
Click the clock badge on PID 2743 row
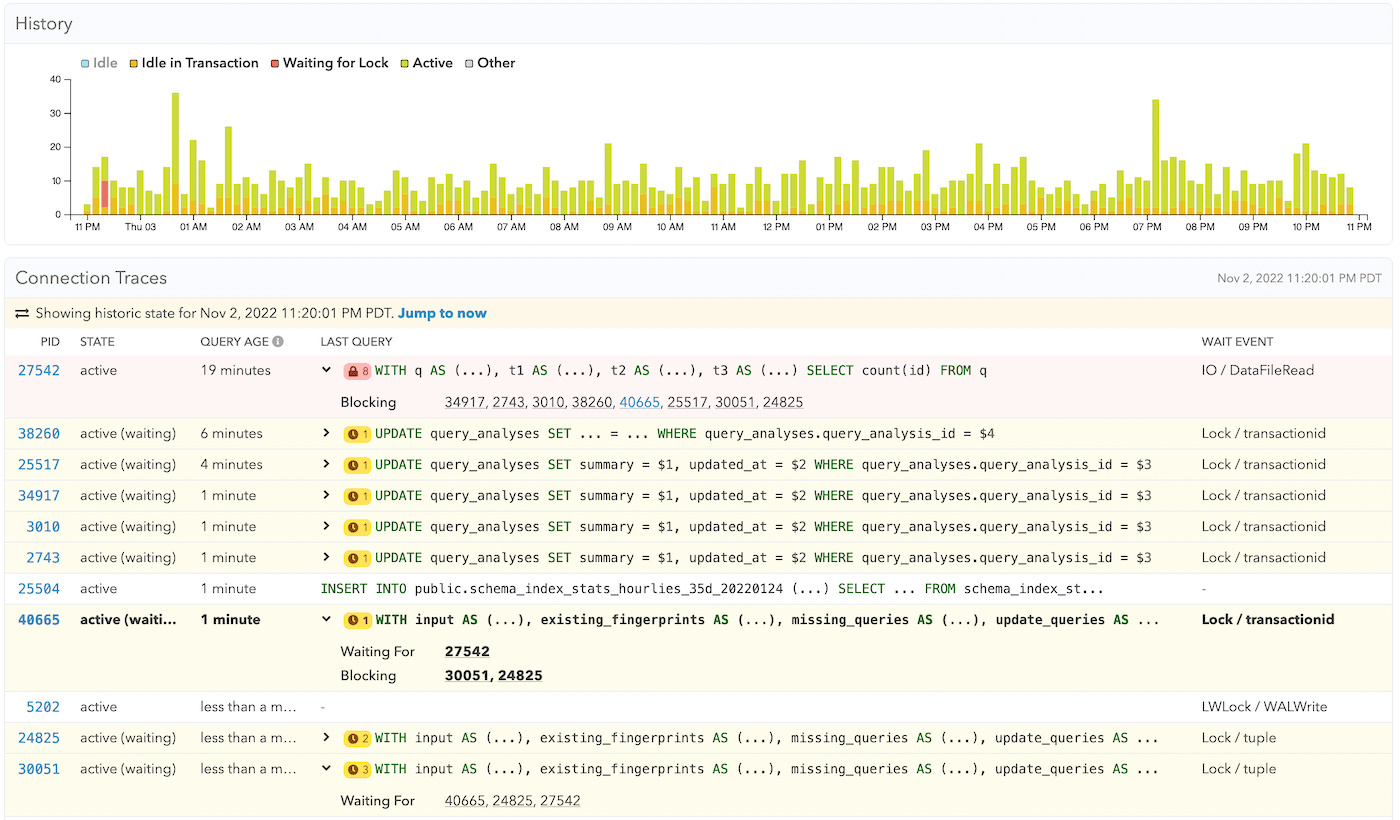357,558
